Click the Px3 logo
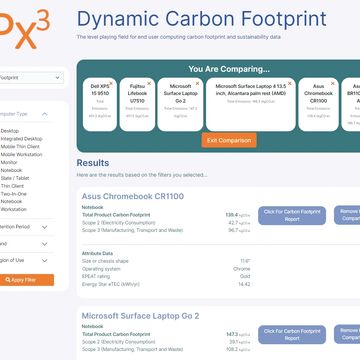The height and width of the screenshot is (360, 360). click(25, 28)
